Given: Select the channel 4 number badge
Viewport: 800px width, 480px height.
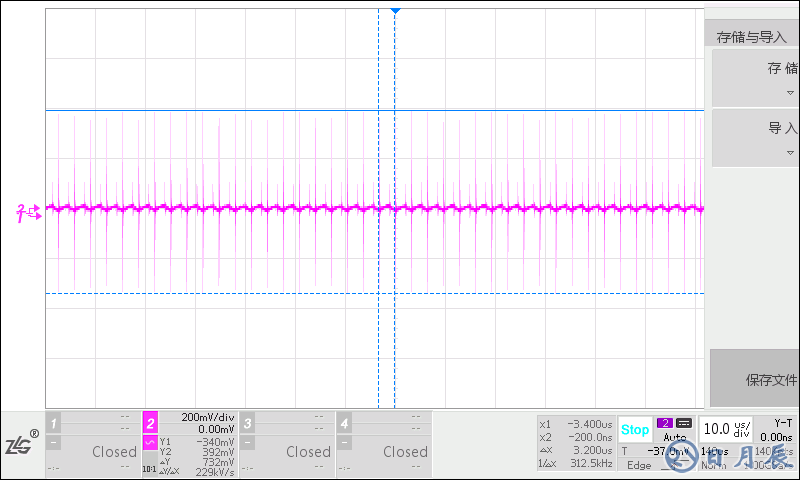Looking at the screenshot, I should click(344, 423).
